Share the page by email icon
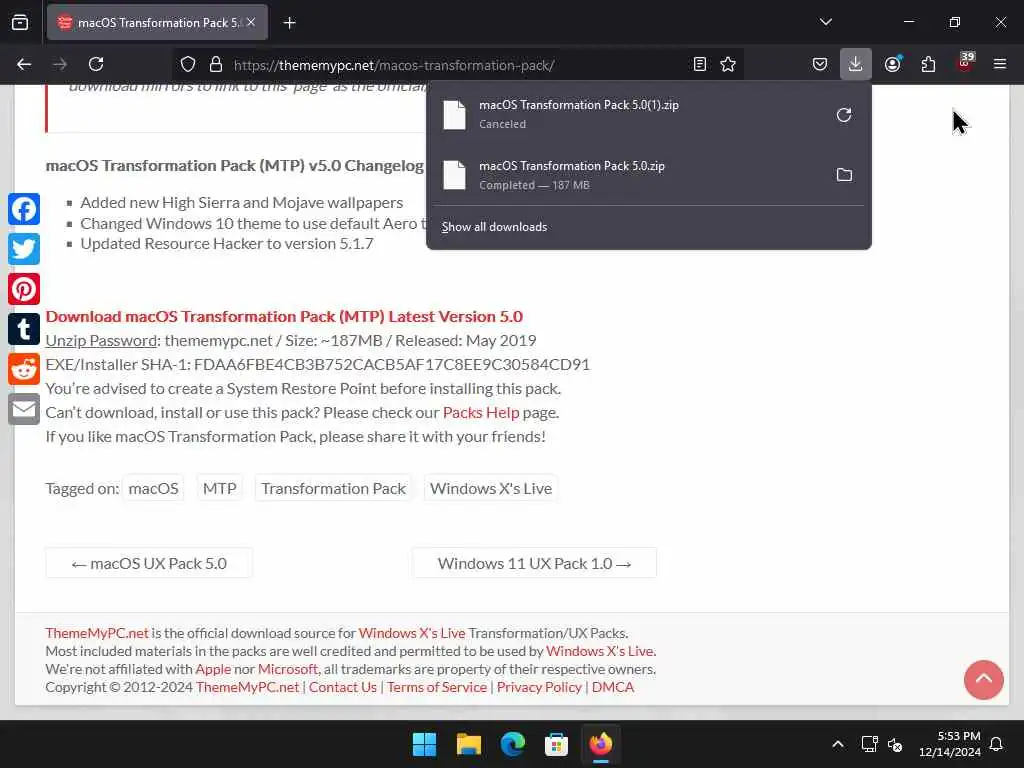 pos(24,409)
